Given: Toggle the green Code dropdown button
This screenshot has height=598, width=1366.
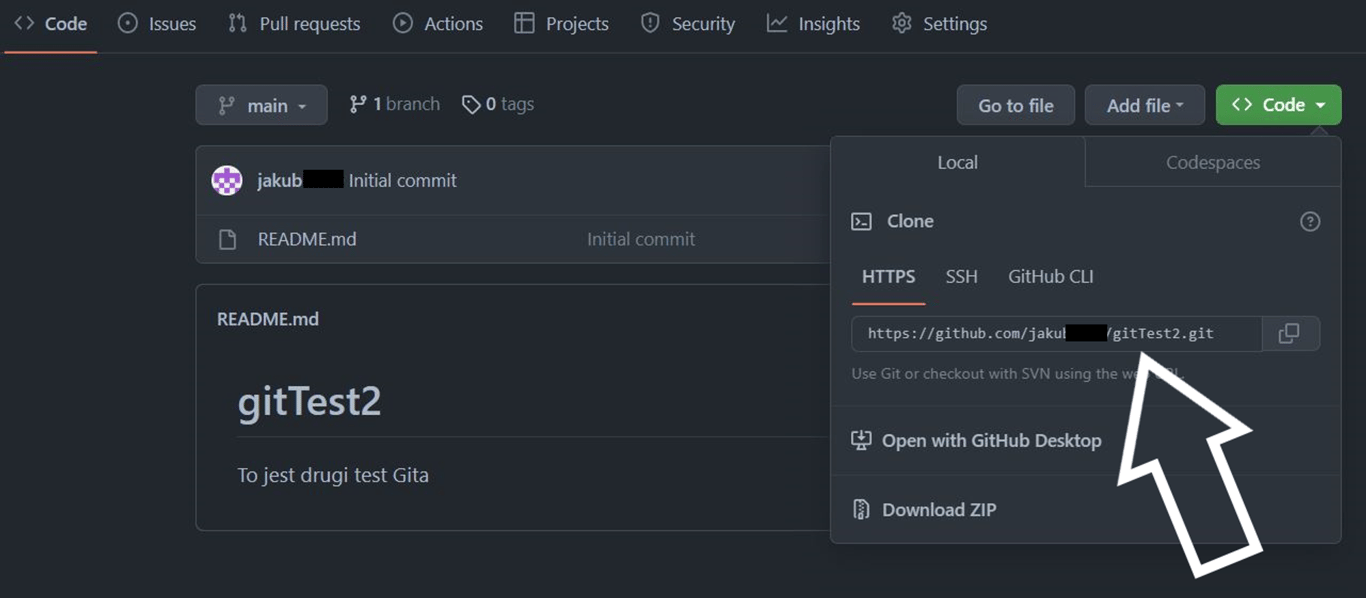Looking at the screenshot, I should point(1279,105).
